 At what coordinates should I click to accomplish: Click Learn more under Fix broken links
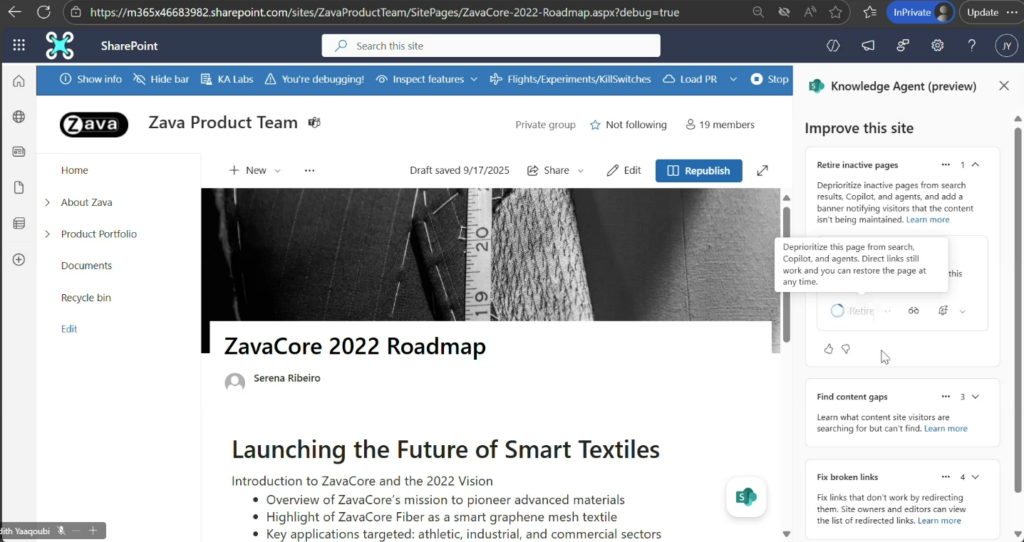(939, 520)
